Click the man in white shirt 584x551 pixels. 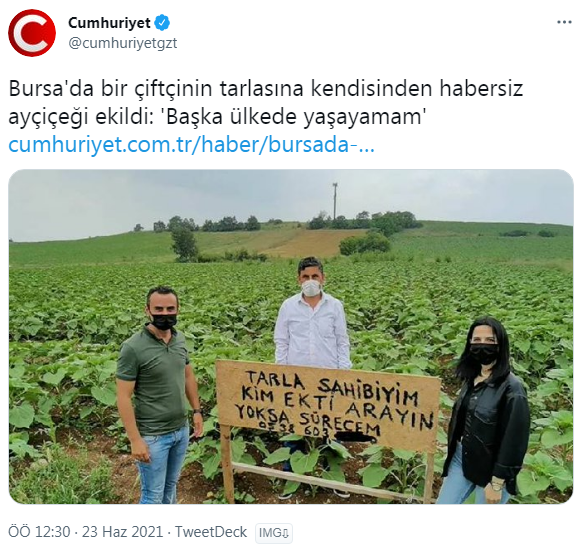click(312, 311)
